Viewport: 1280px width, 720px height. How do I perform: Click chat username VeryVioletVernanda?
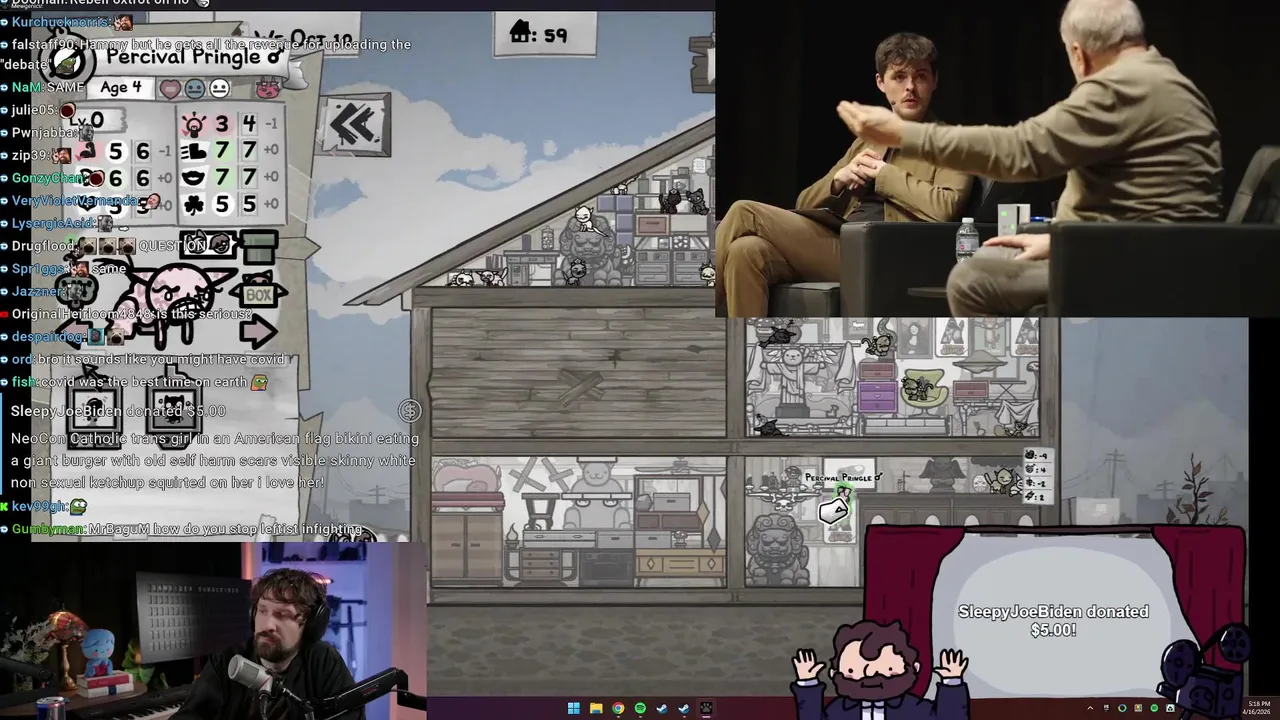tap(75, 200)
